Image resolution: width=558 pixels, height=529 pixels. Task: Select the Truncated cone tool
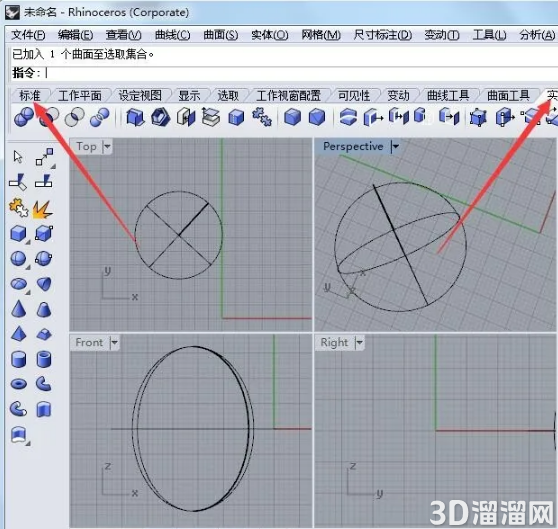click(x=44, y=310)
